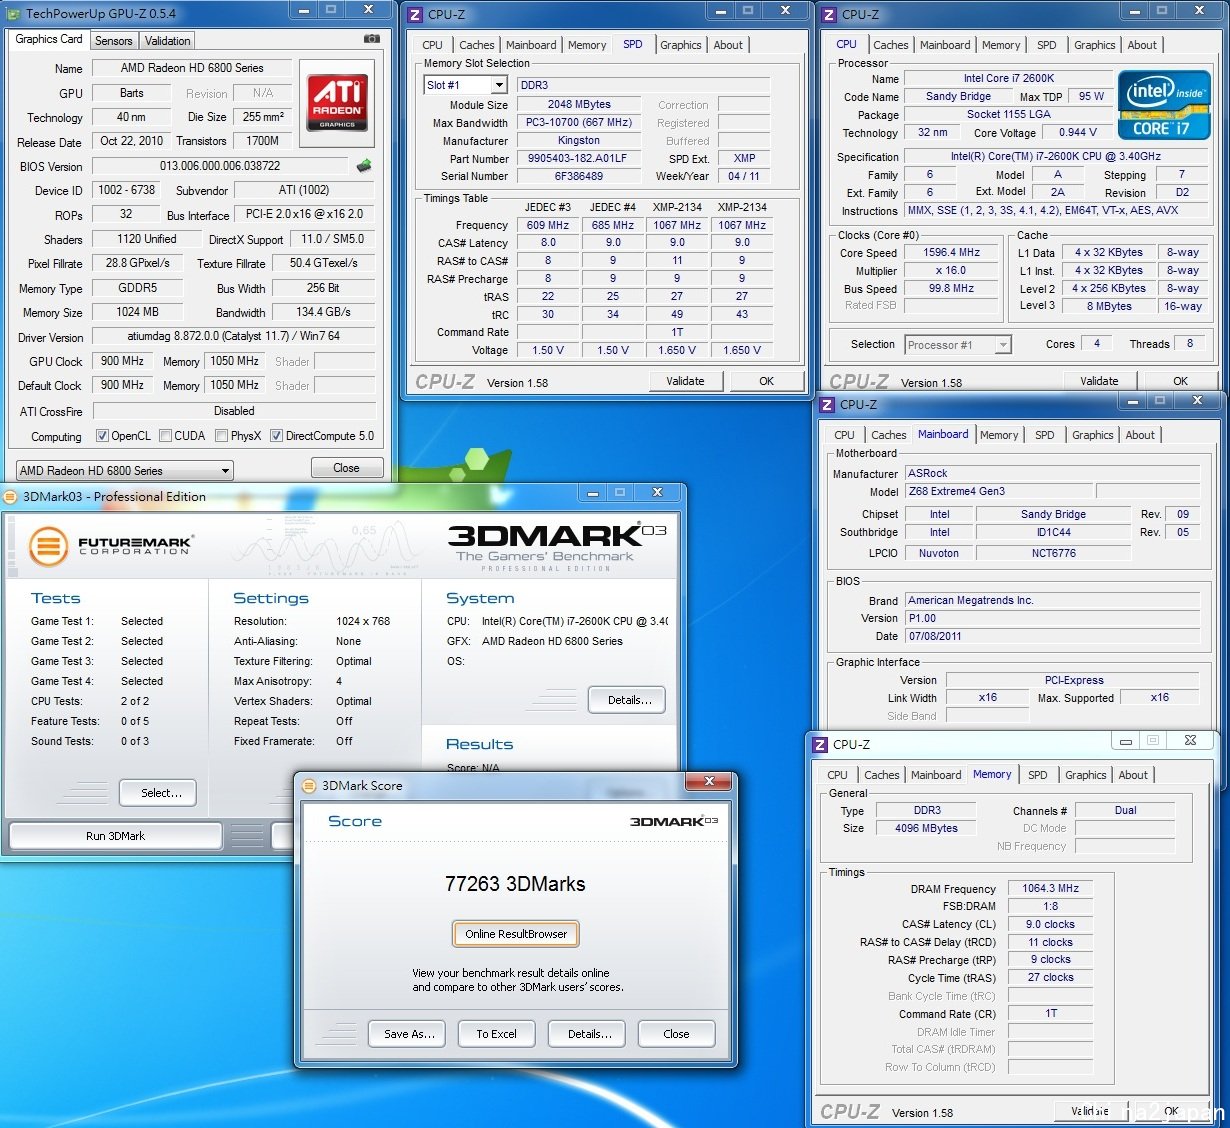The image size is (1230, 1128).
Task: Enable the CUDA checkbox
Action: pyautogui.click(x=165, y=436)
